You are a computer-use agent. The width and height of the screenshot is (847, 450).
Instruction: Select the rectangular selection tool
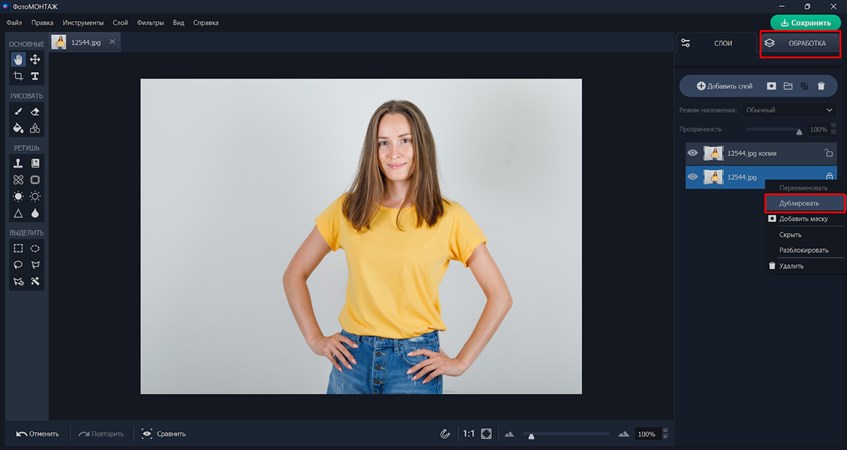18,248
